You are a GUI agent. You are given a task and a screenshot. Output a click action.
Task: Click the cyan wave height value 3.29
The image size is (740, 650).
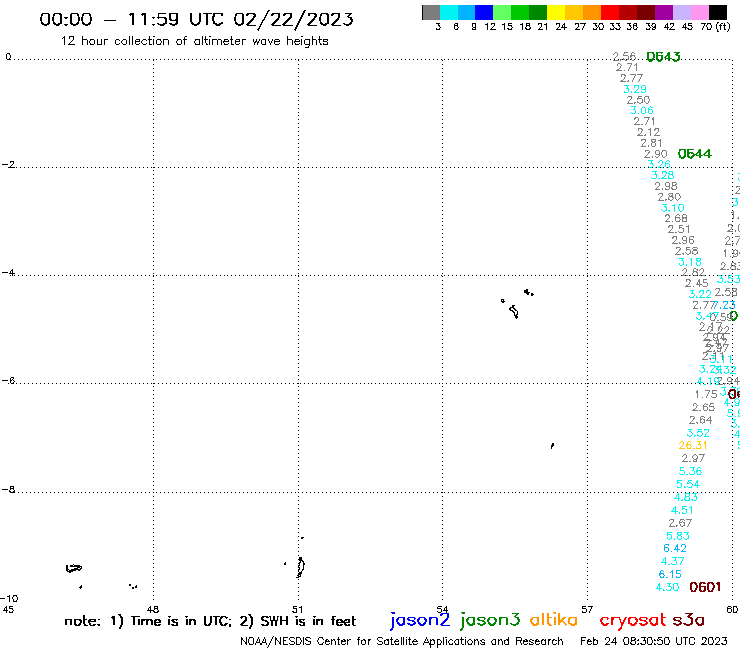[635, 89]
